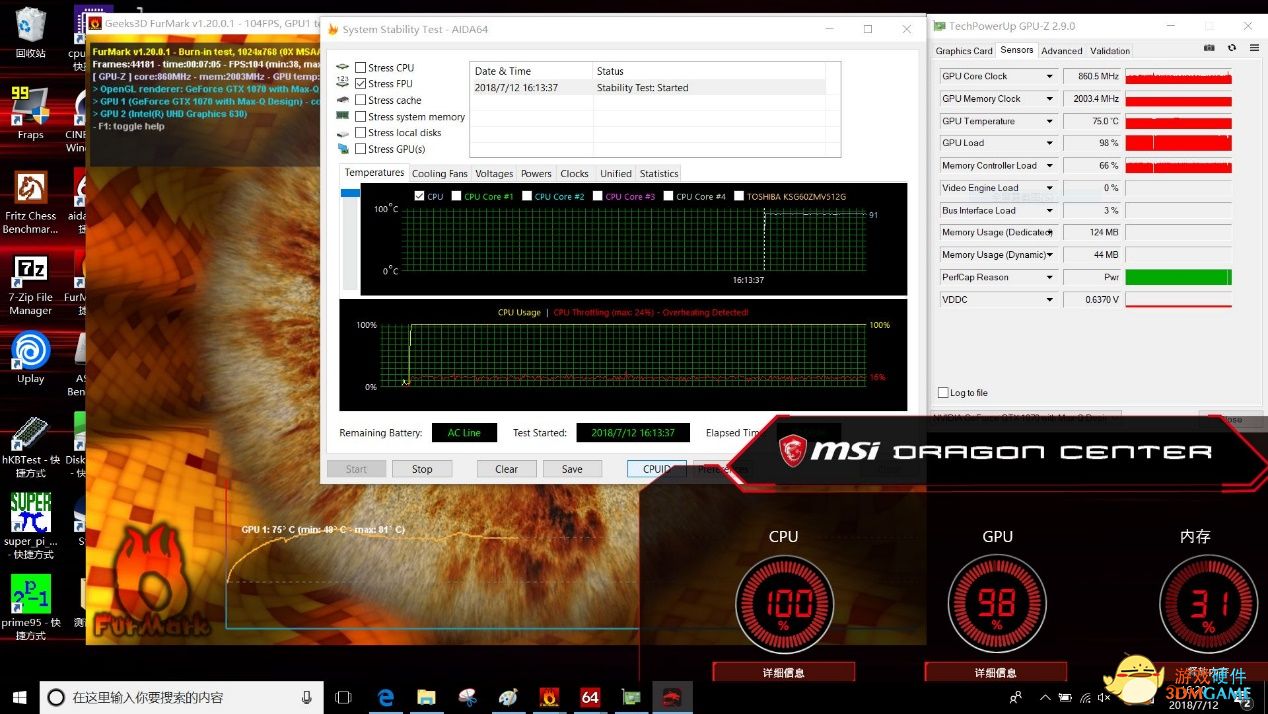This screenshot has height=714, width=1268.
Task: Enable the Stress GPU(s) checkbox
Action: tap(360, 149)
